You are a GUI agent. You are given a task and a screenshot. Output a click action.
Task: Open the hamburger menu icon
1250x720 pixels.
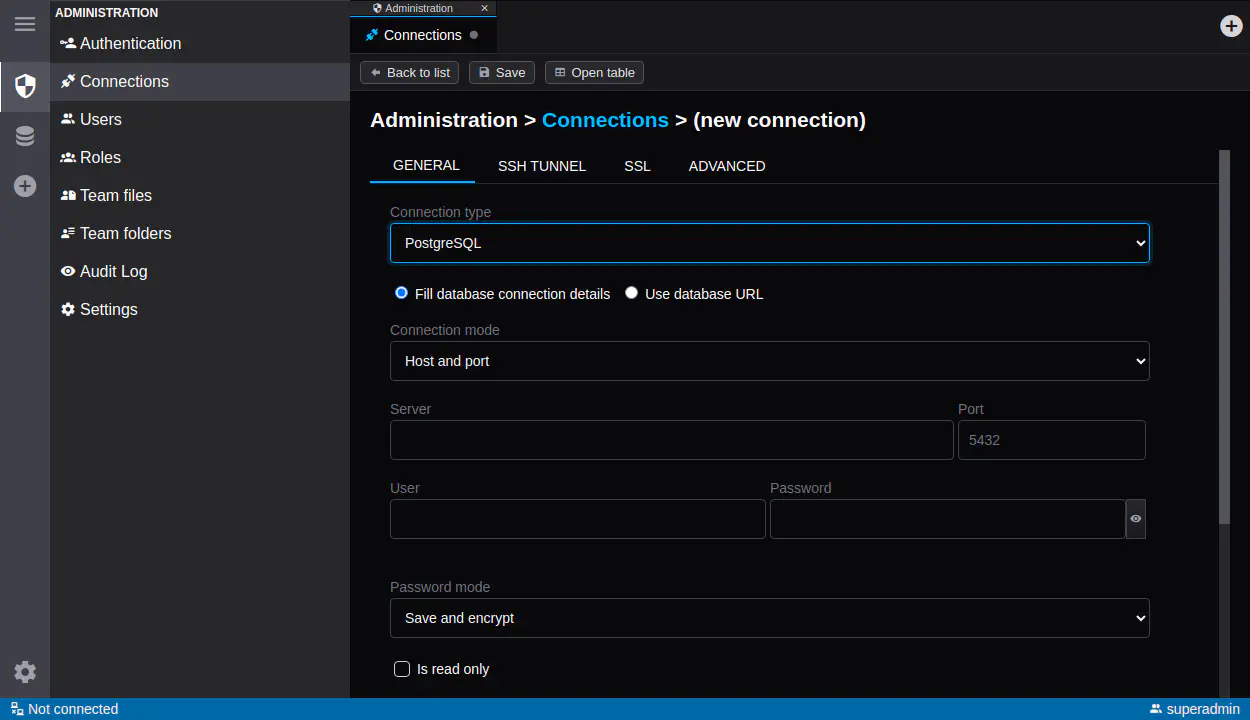pyautogui.click(x=25, y=24)
